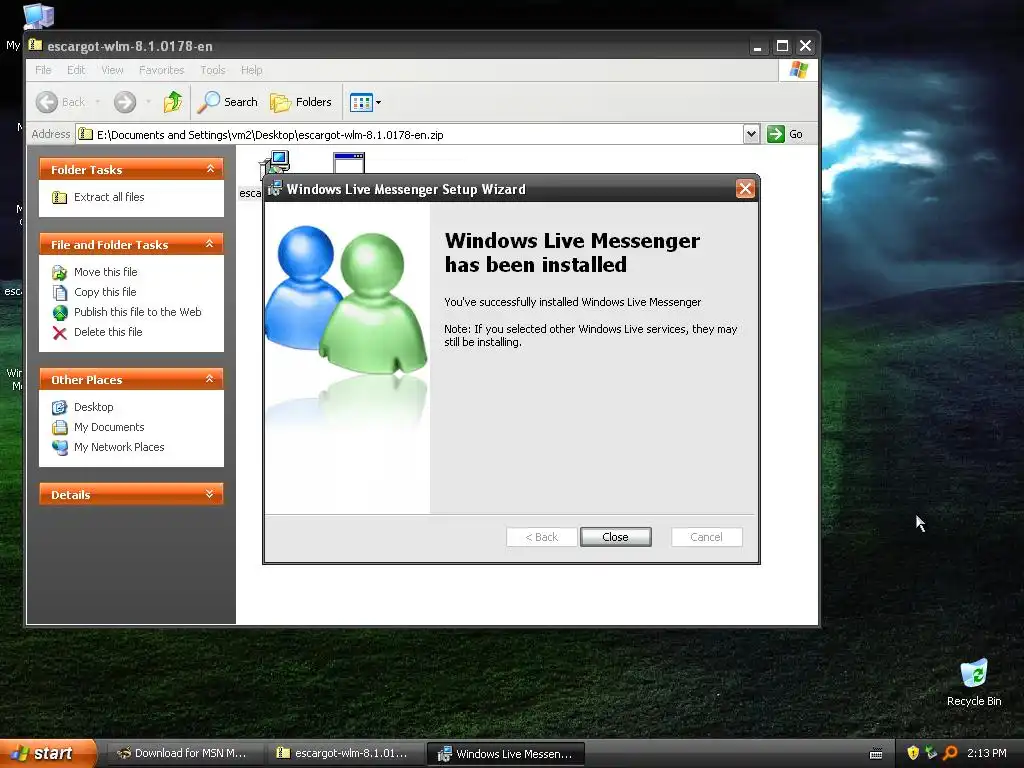This screenshot has height=768, width=1024.
Task: Open the Recycle Bin desktop icon
Action: point(974,675)
